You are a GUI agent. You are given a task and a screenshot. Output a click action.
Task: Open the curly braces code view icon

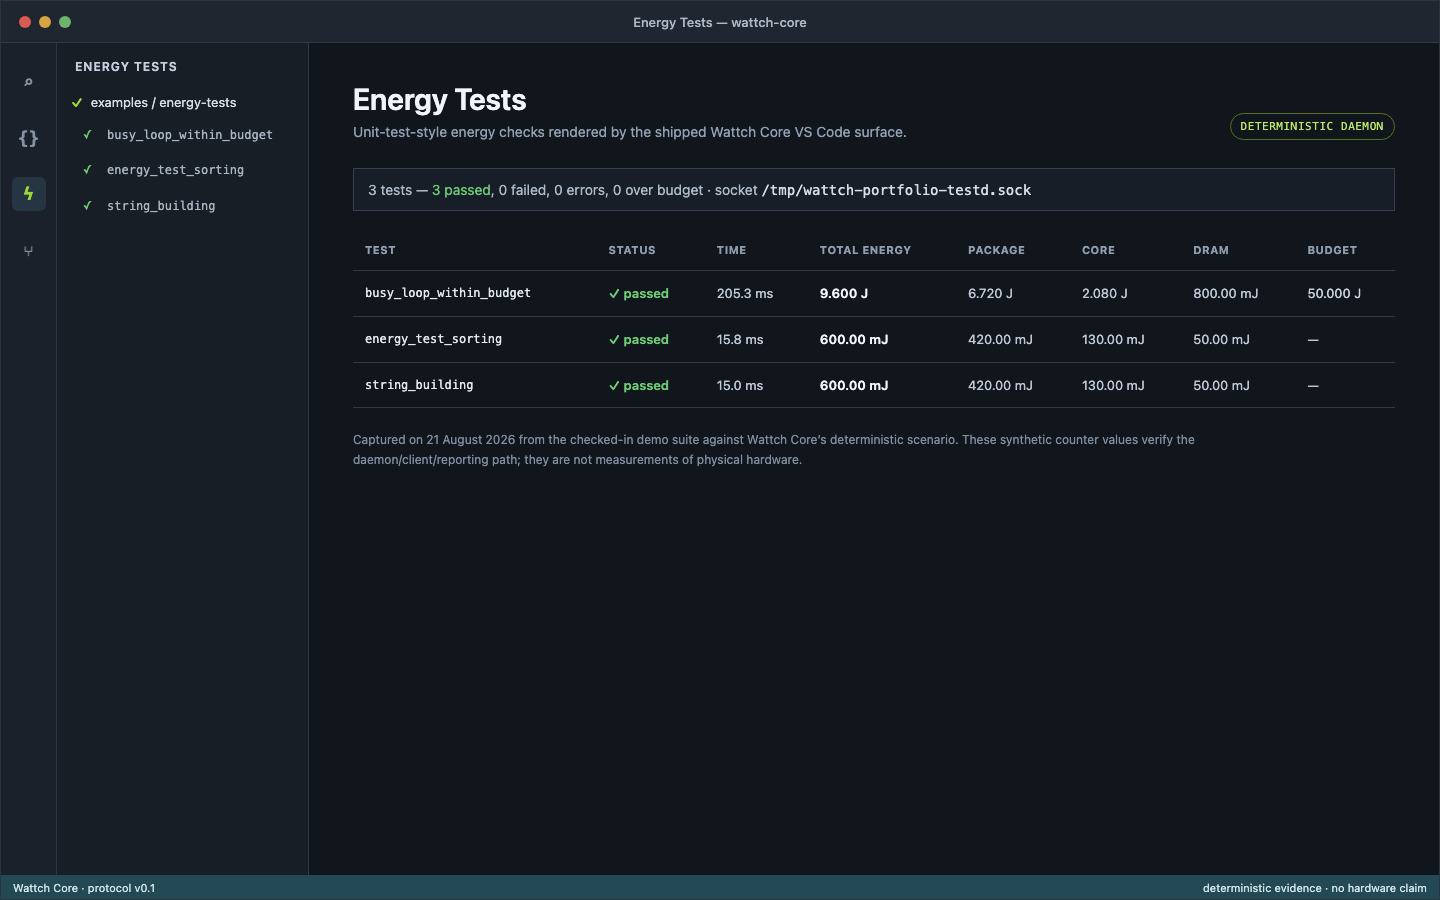pyautogui.click(x=28, y=138)
